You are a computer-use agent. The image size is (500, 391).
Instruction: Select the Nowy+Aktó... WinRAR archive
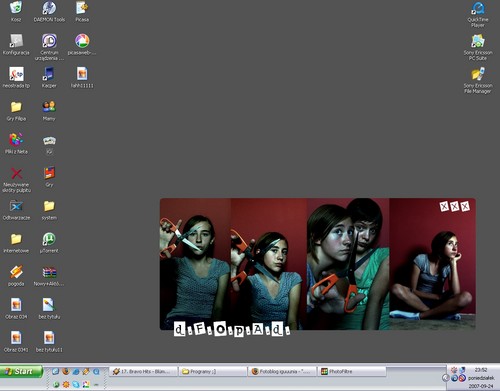[x=49, y=276]
